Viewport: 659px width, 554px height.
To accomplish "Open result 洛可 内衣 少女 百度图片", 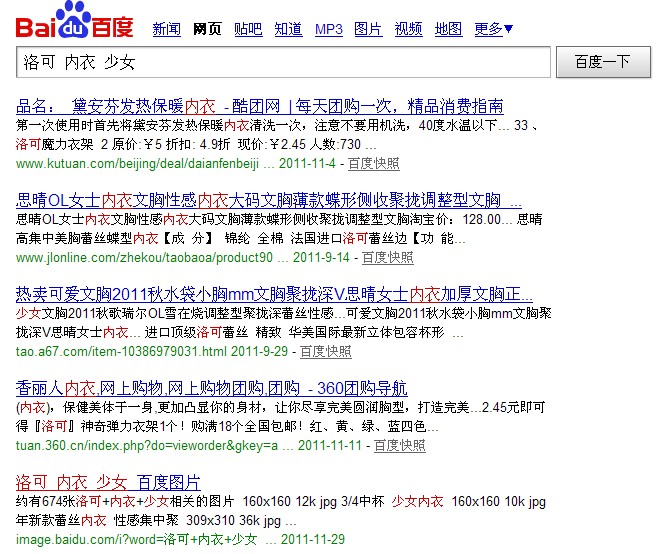I will tap(108, 483).
